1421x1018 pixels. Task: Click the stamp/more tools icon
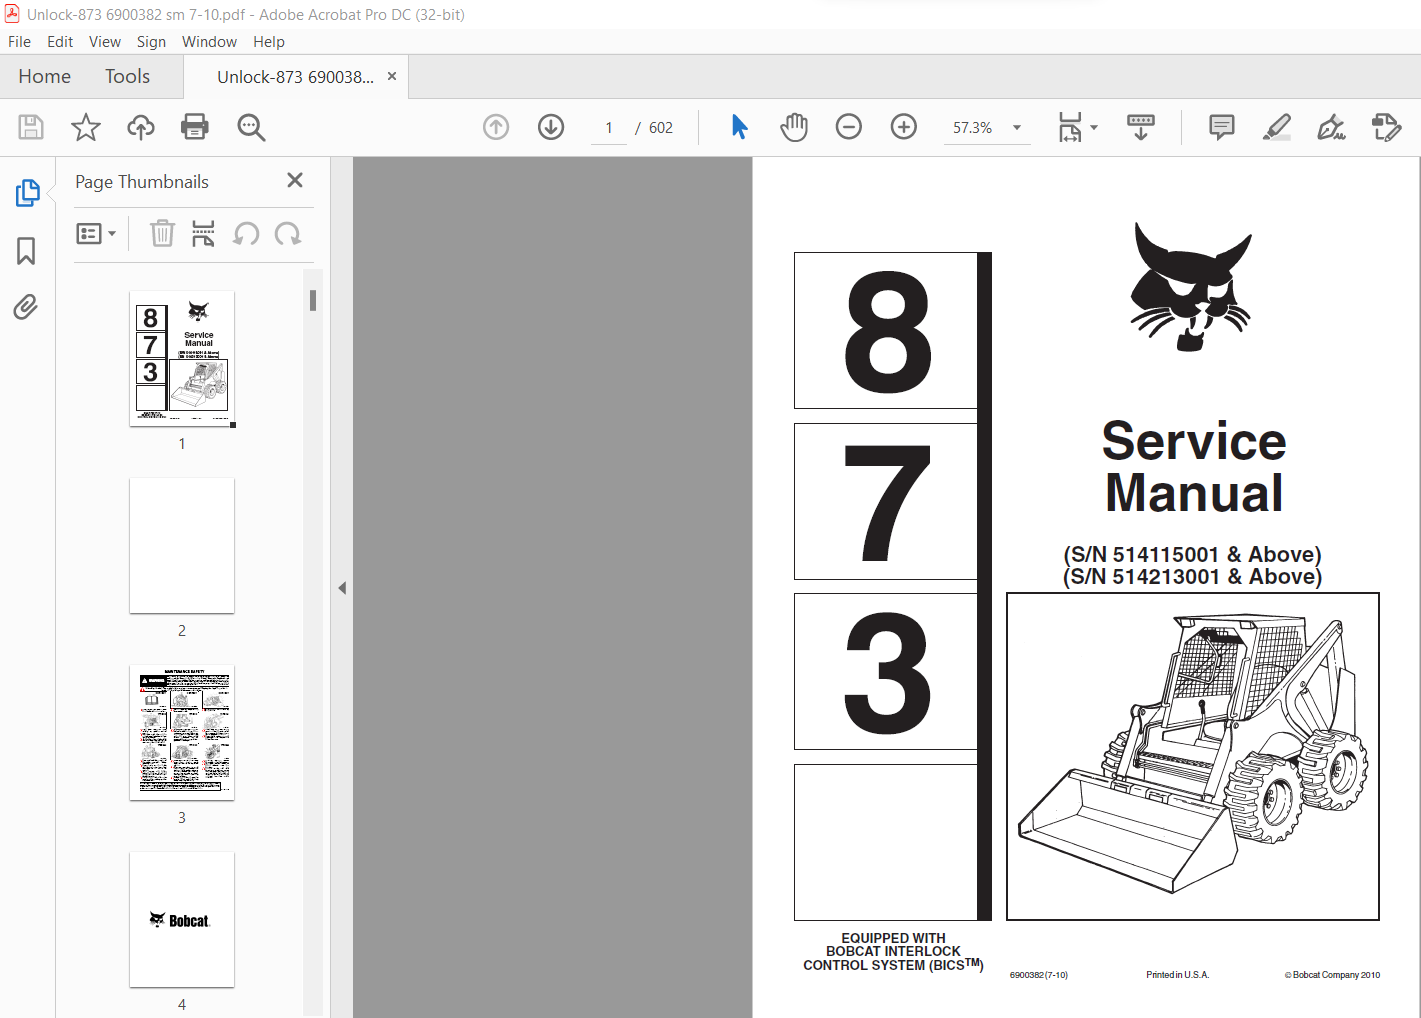click(1386, 127)
